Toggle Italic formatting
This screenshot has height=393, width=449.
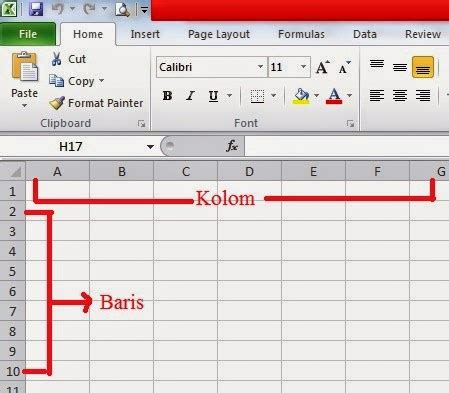tap(190, 96)
